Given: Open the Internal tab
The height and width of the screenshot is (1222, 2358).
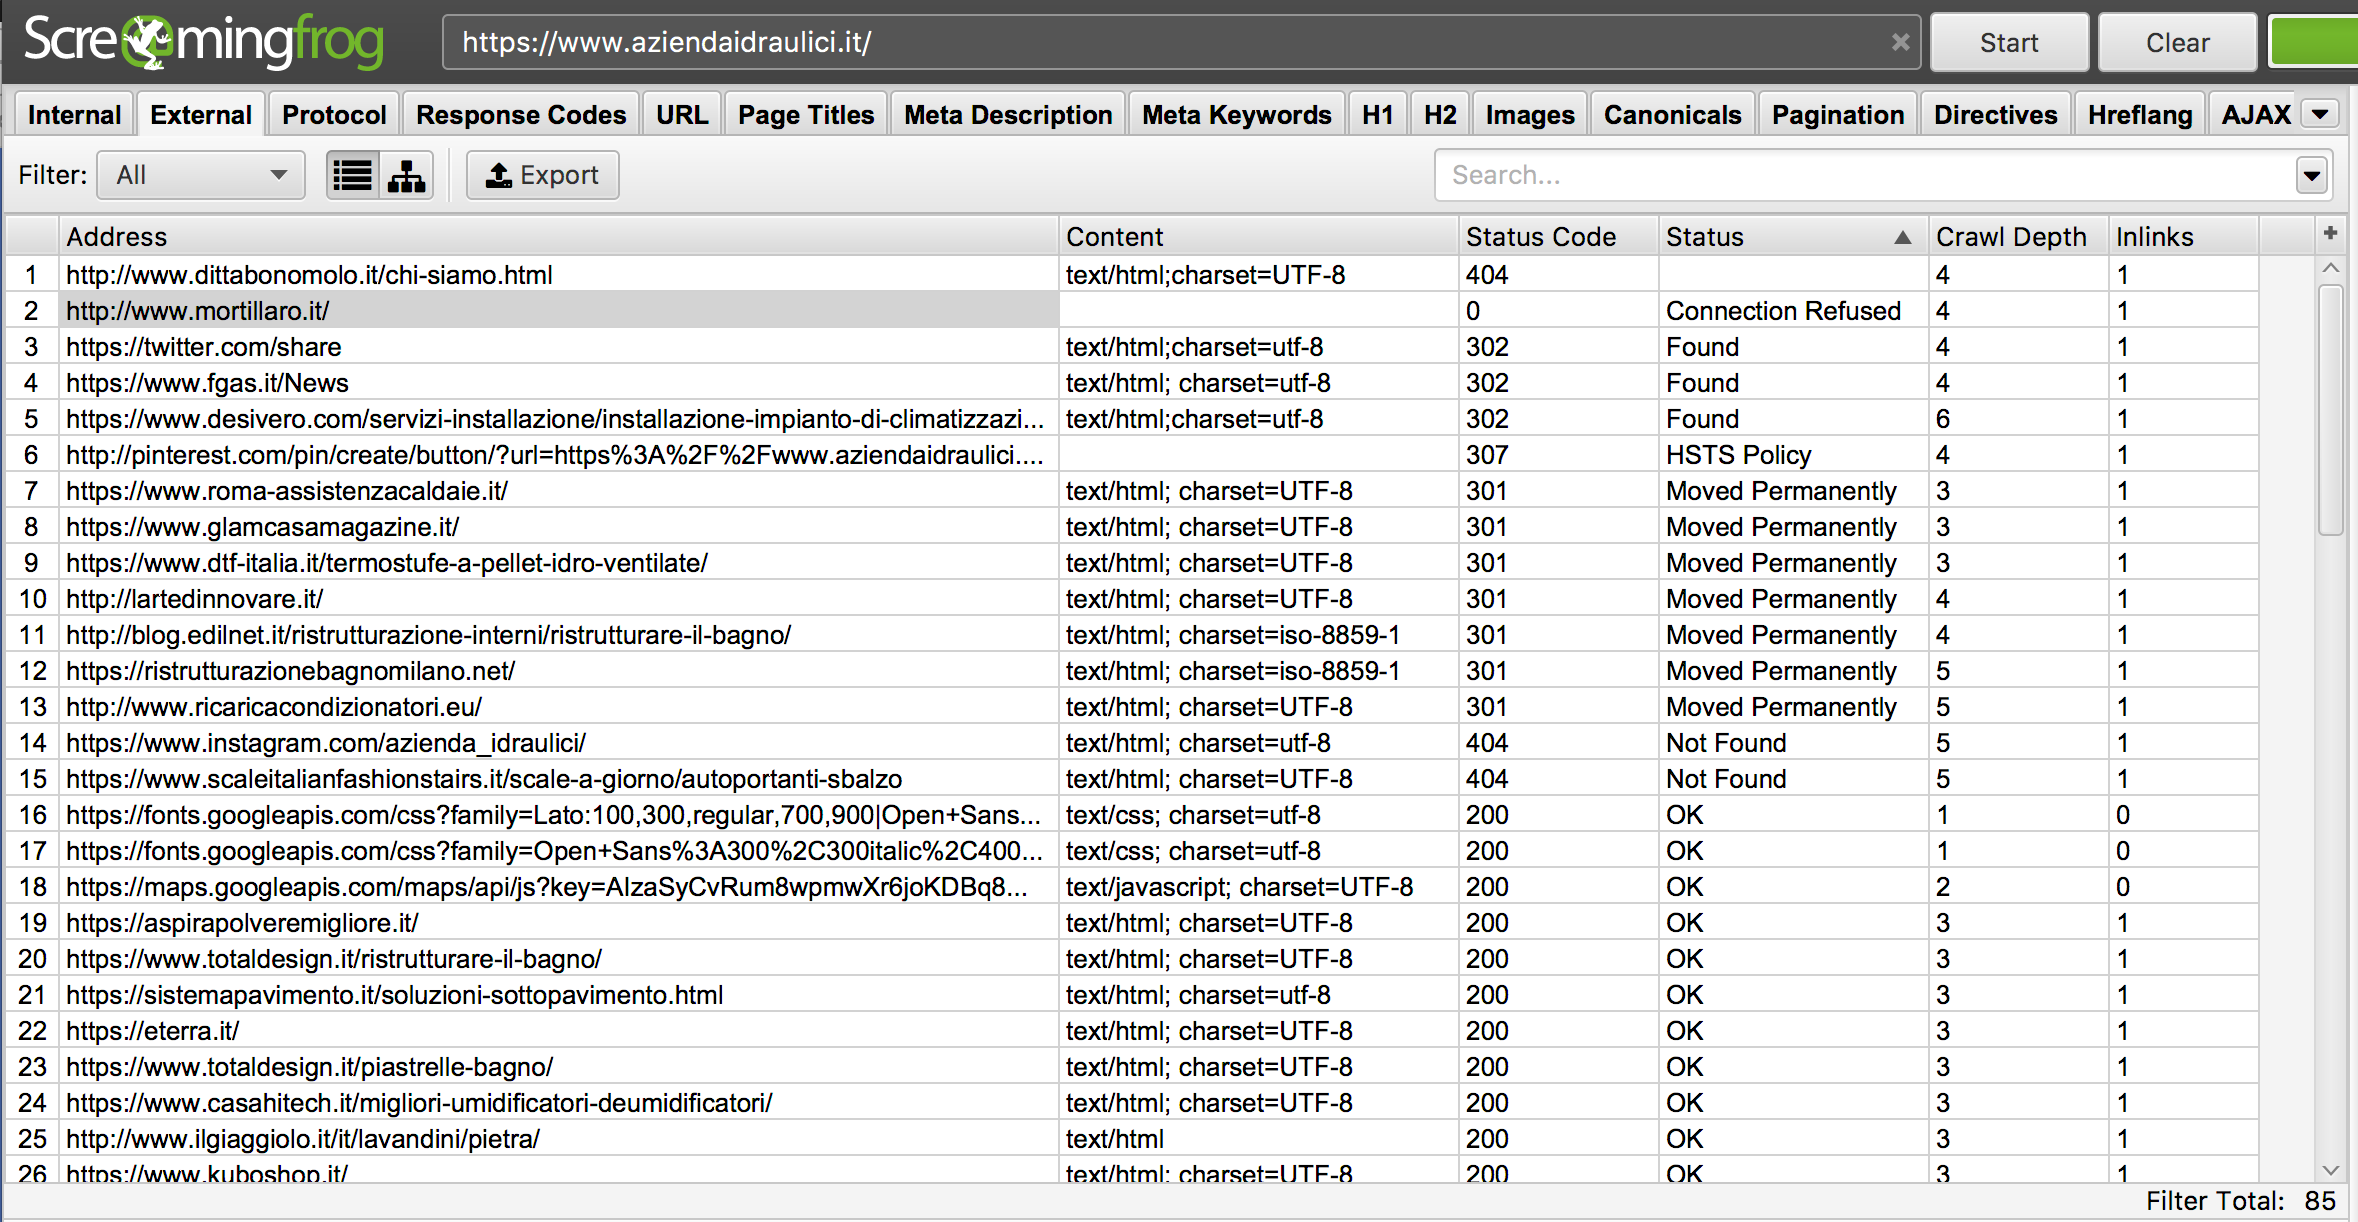Looking at the screenshot, I should click(74, 115).
